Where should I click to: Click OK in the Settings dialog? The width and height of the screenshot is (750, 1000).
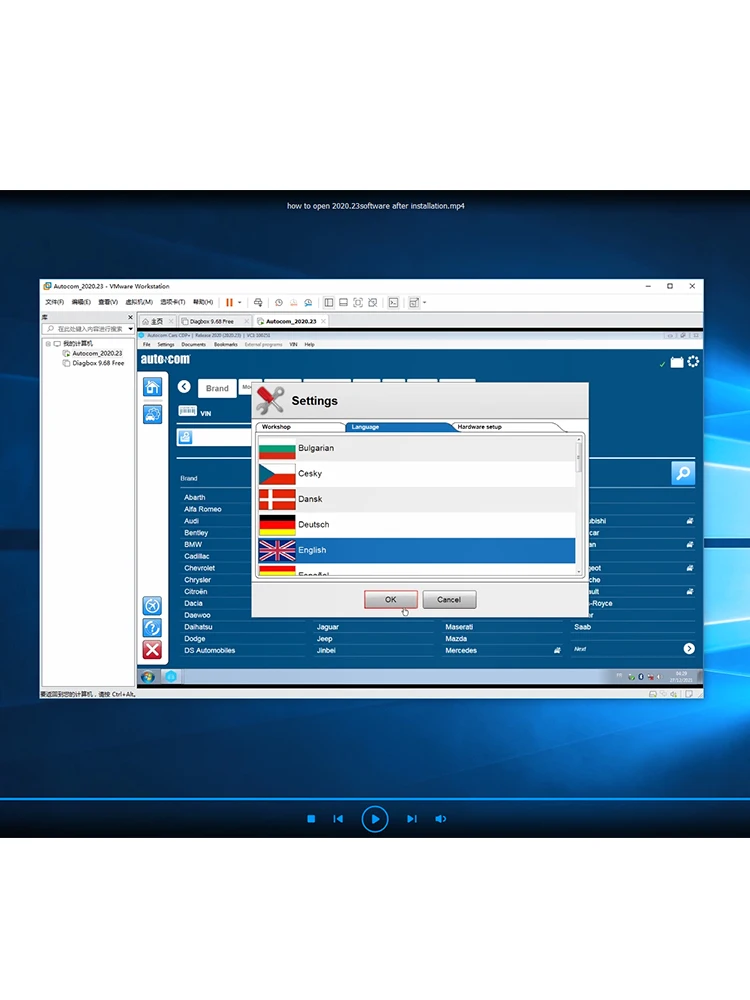[x=391, y=599]
